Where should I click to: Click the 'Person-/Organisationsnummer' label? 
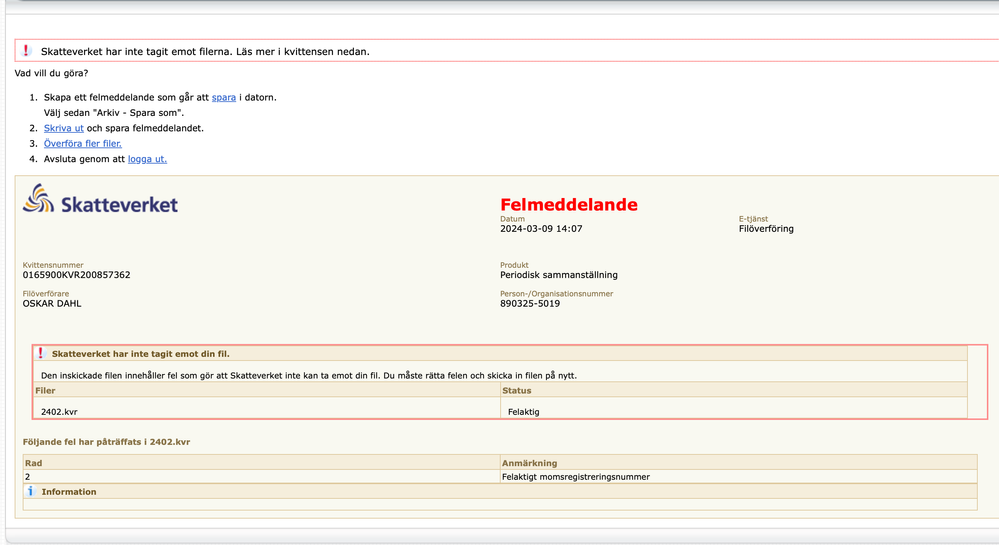tap(557, 294)
